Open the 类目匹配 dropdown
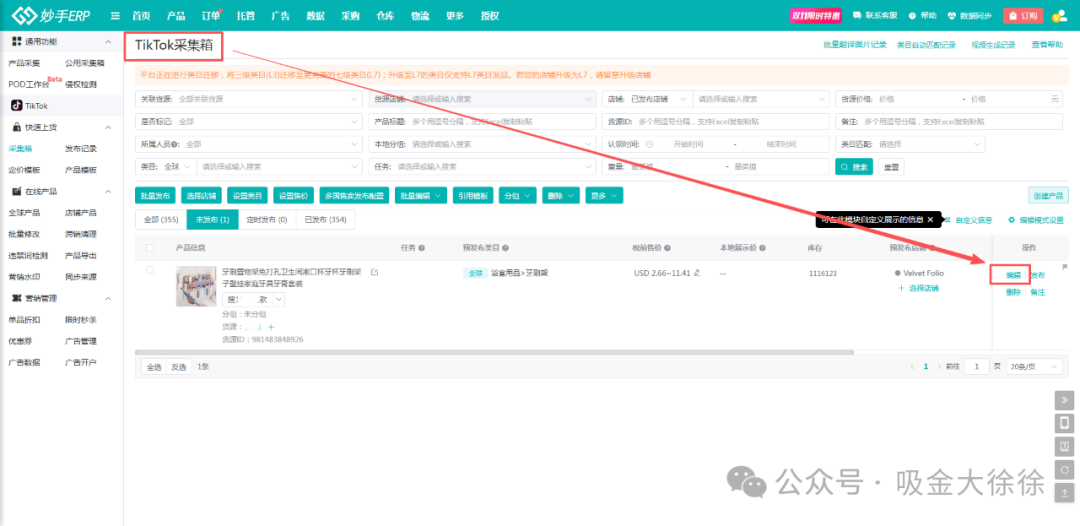 tap(910, 145)
